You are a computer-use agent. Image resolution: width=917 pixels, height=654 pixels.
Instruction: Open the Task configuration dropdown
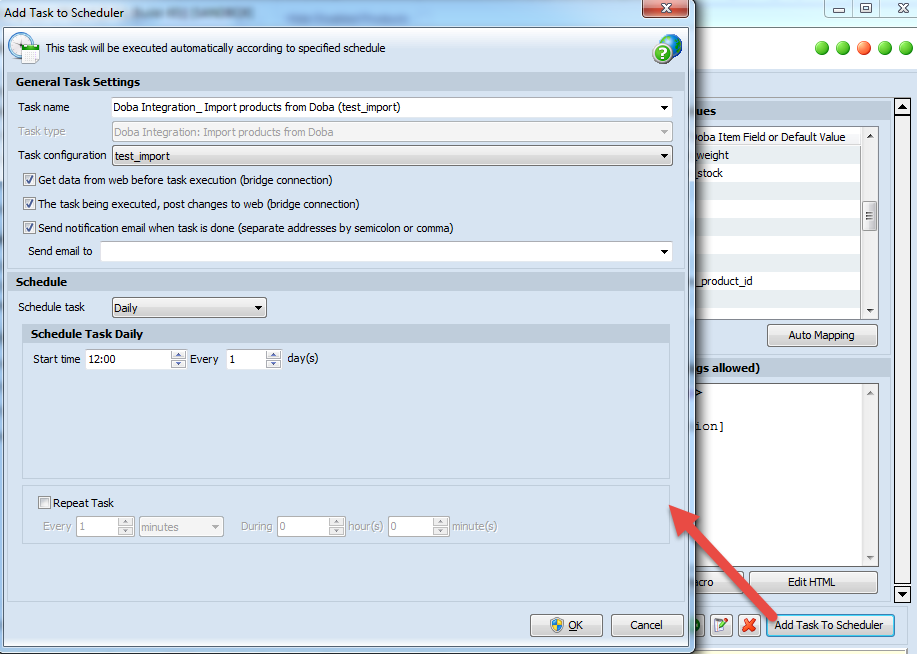[x=392, y=156]
